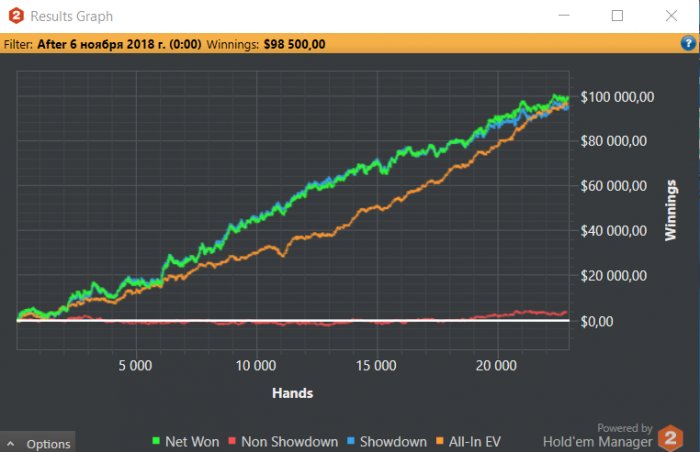Toggle the Net Won green legend swatch
This screenshot has height=452, width=700.
point(156,441)
